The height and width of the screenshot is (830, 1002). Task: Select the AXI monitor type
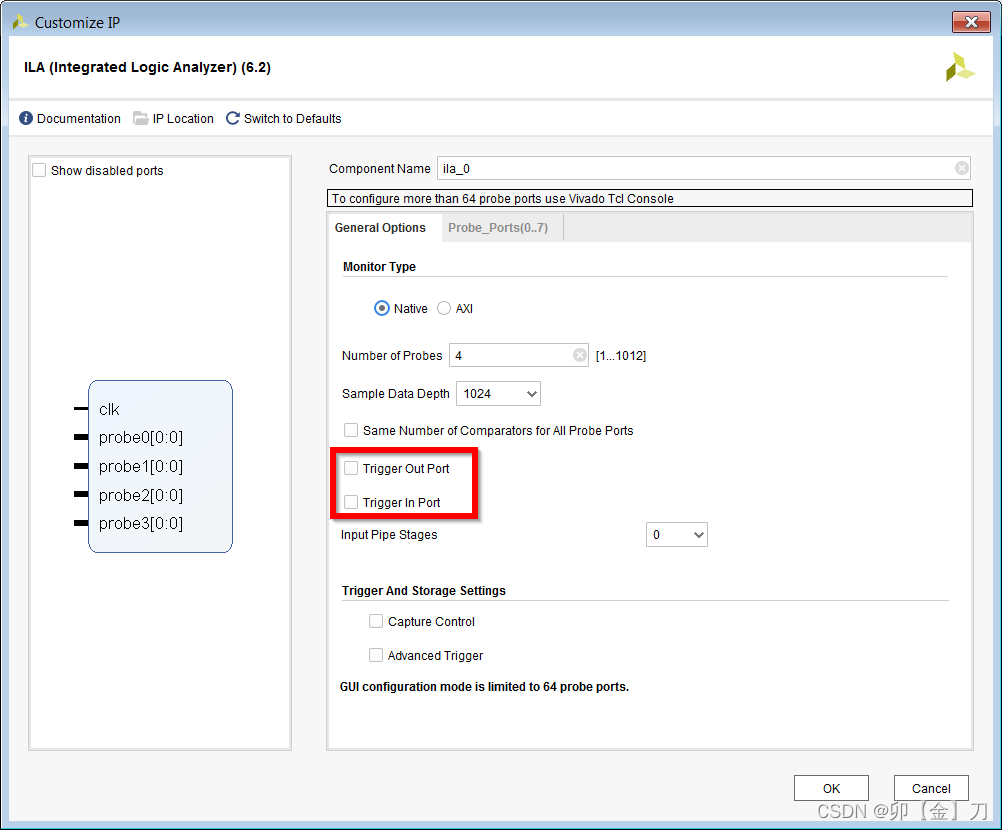(443, 309)
